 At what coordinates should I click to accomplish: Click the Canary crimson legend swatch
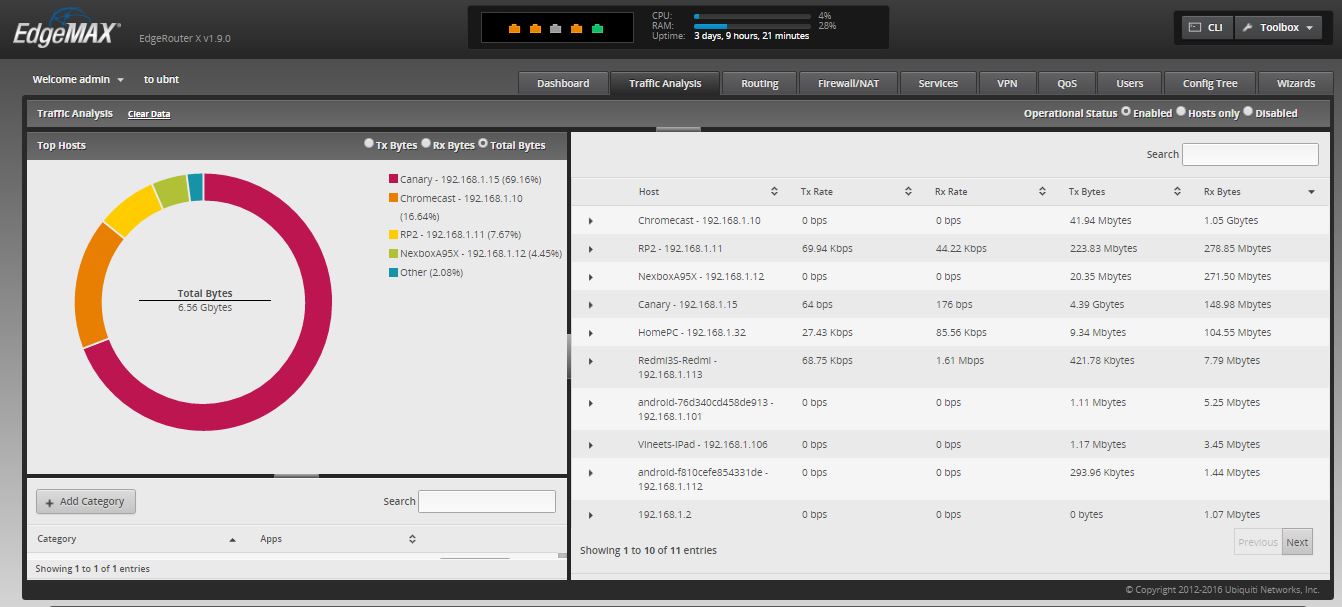point(393,179)
